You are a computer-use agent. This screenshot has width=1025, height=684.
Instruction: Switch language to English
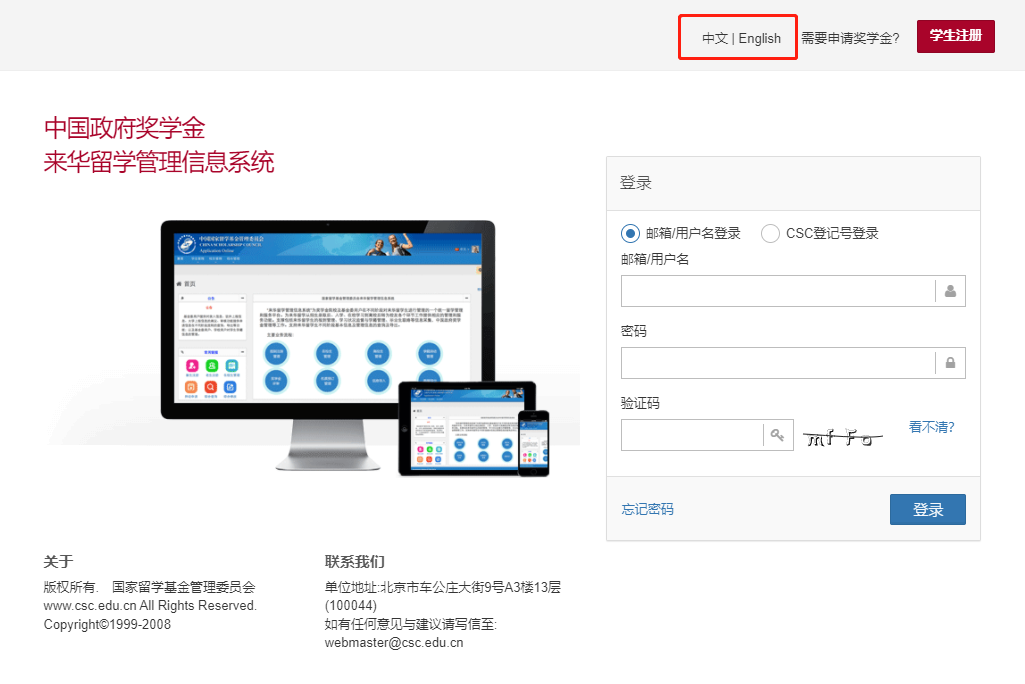[760, 38]
